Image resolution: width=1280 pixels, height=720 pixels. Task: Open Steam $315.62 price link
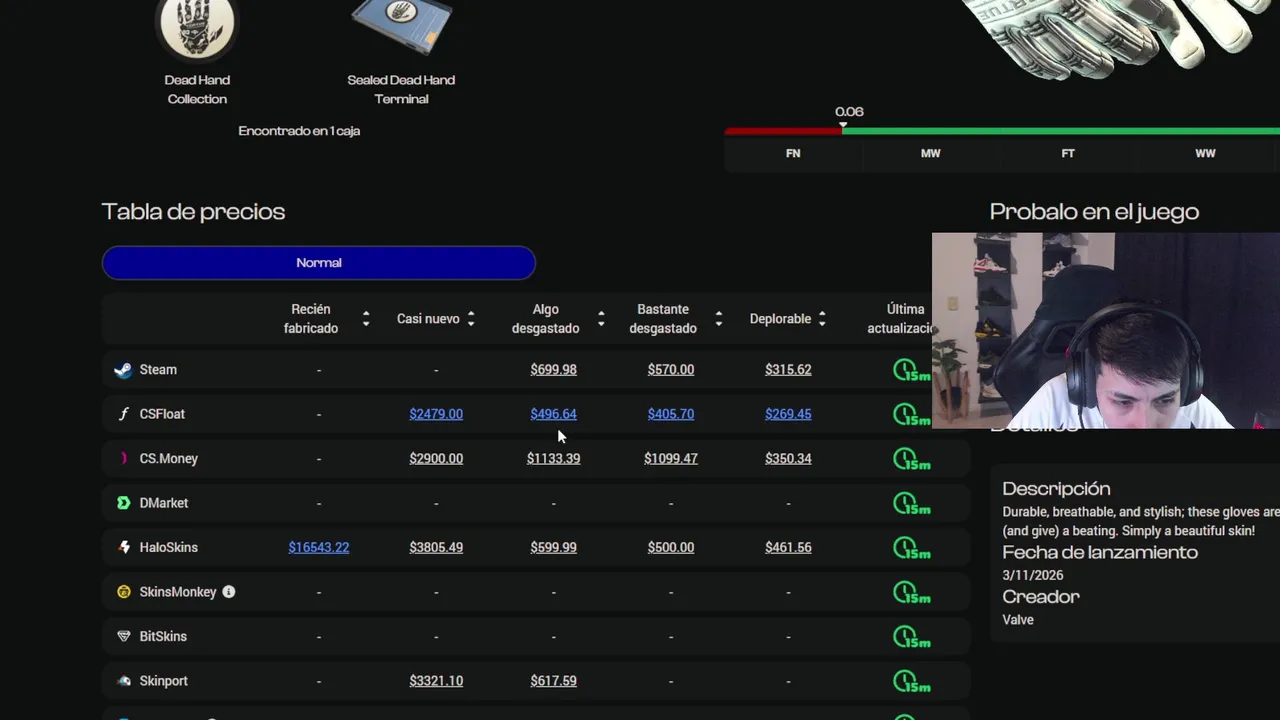(x=788, y=370)
